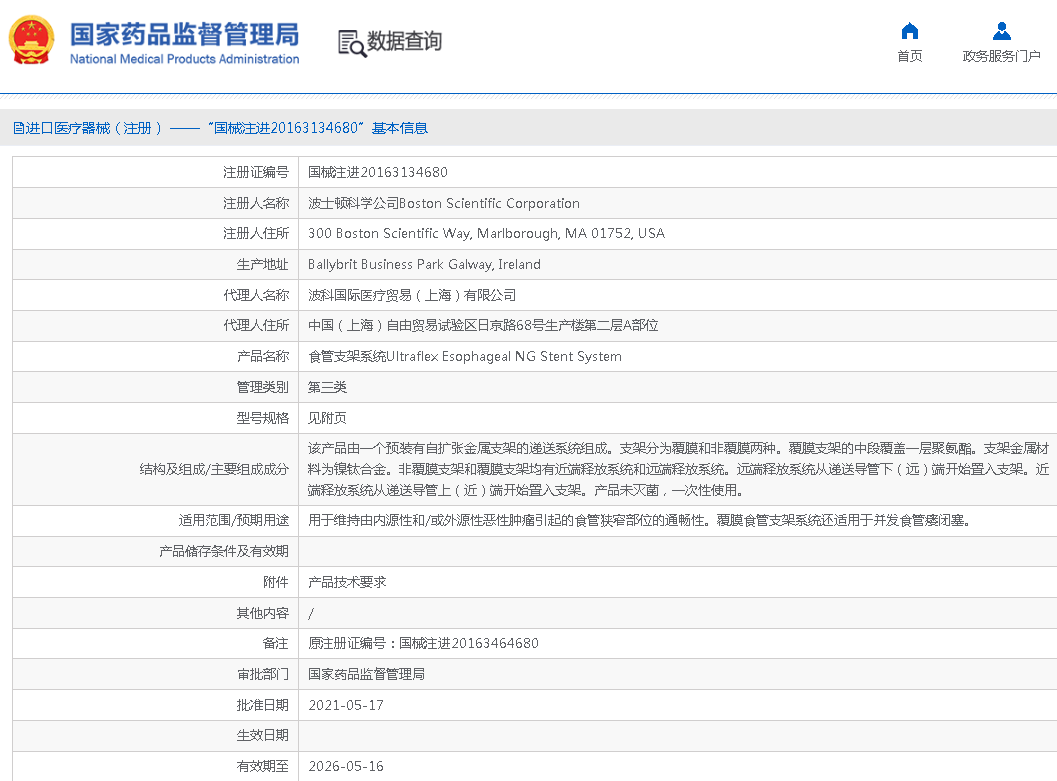Image resolution: width=1057 pixels, height=781 pixels.
Task: Open the 国家药品监督管理局 site title
Action: tap(184, 34)
